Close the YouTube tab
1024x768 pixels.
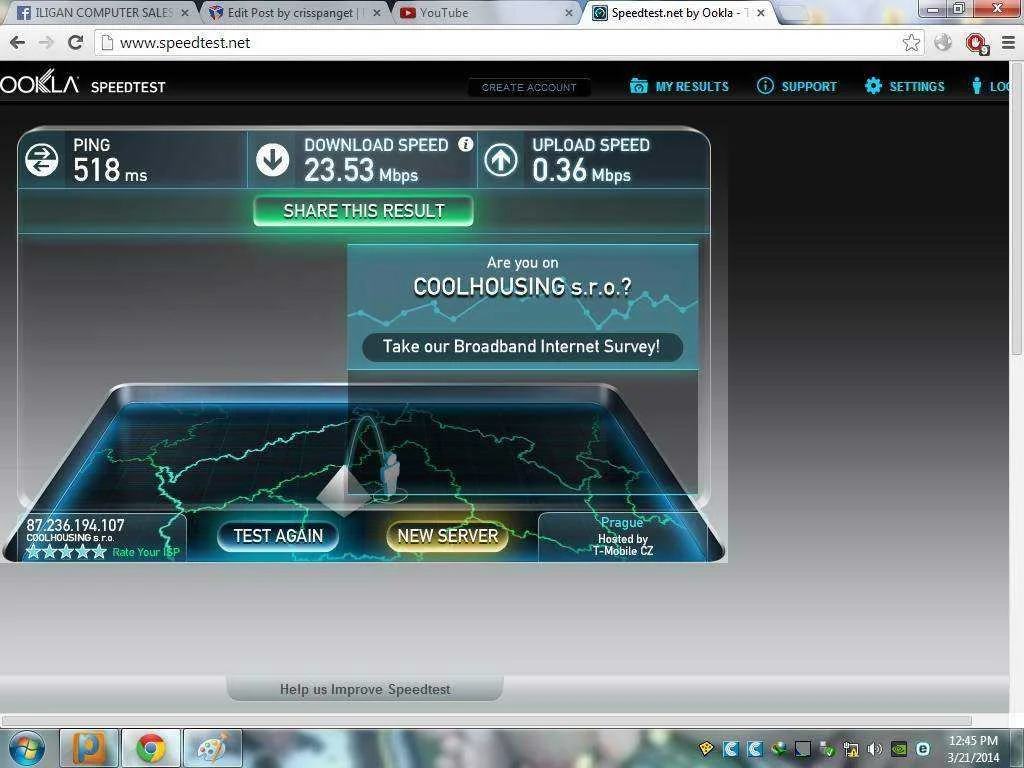(569, 13)
